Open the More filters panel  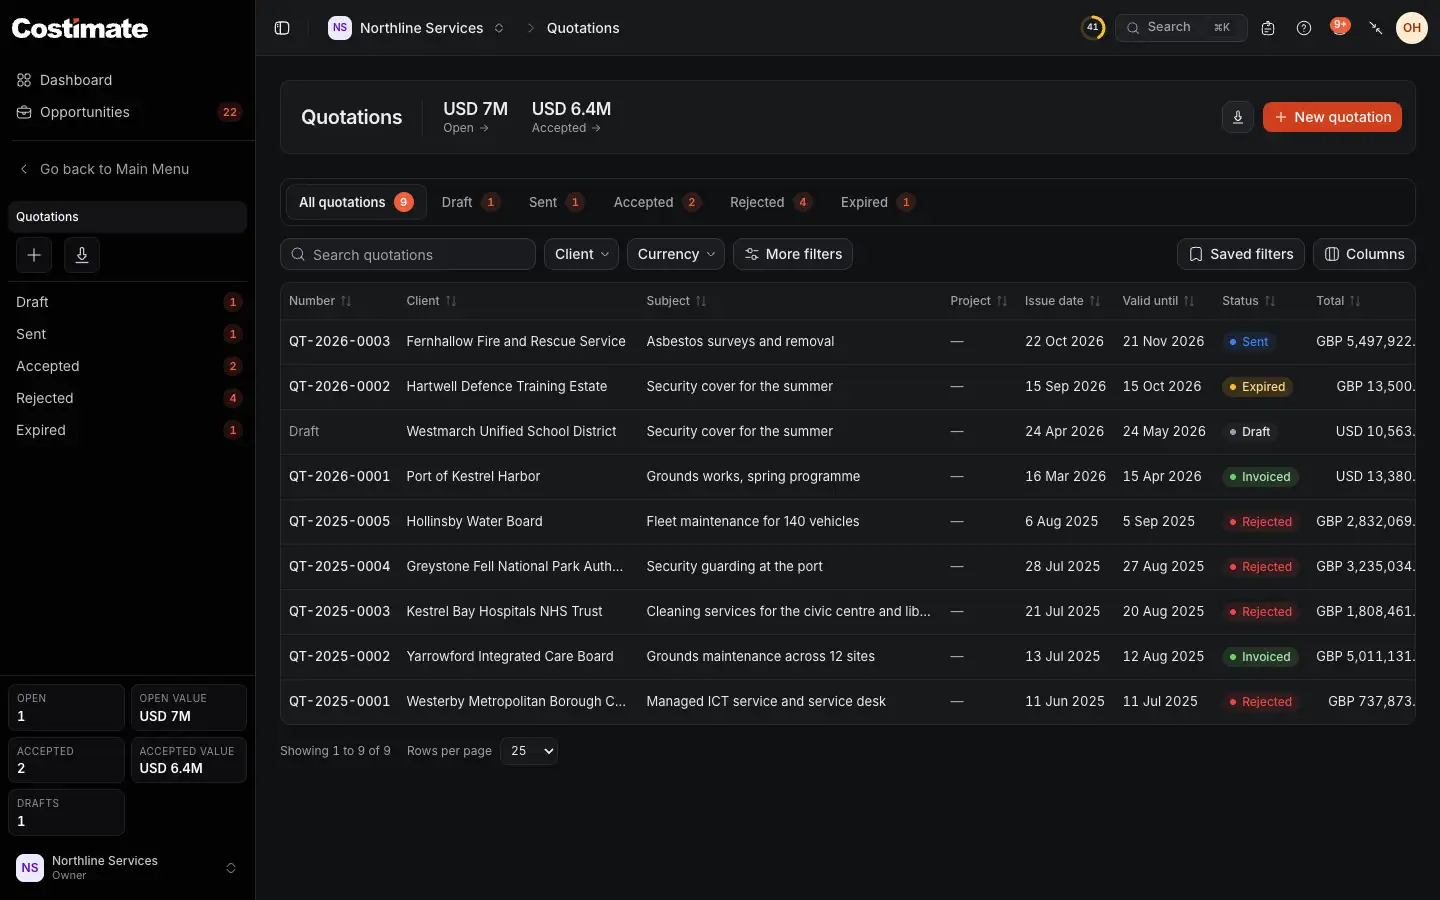click(x=793, y=254)
